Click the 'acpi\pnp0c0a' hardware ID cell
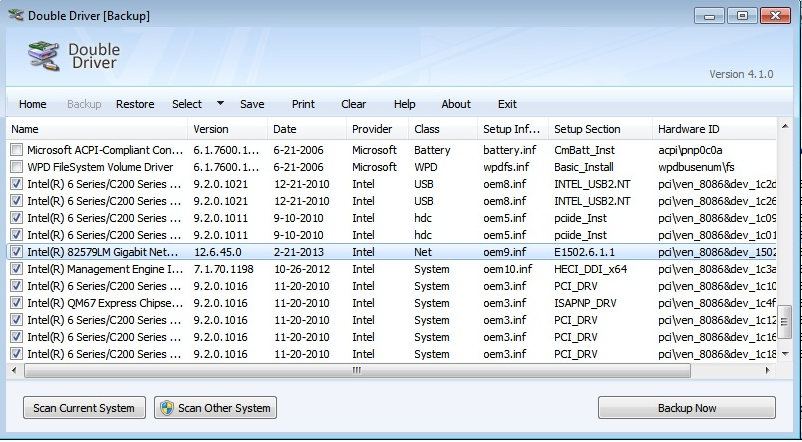The height and width of the screenshot is (442, 802). click(x=690, y=150)
